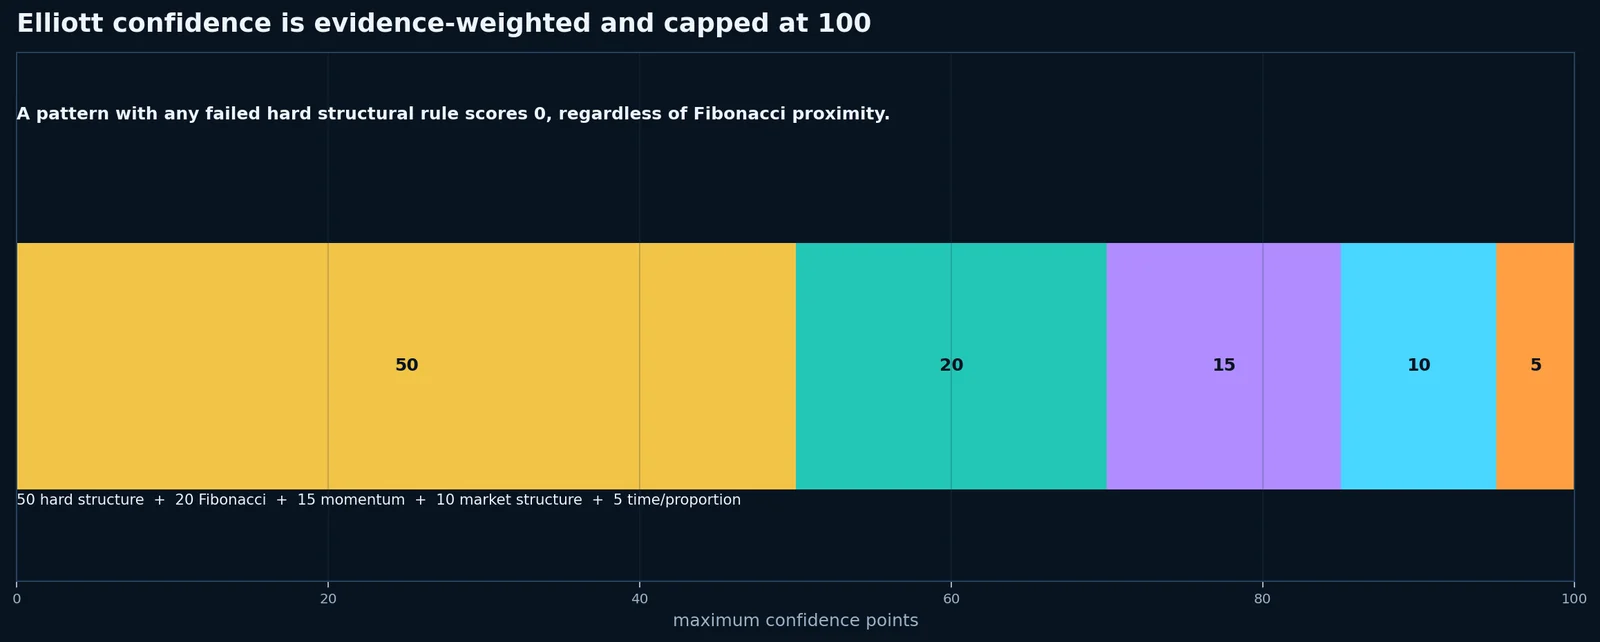Click the bold 10 label inside bar
This screenshot has height=642, width=1600.
pos(1419,365)
